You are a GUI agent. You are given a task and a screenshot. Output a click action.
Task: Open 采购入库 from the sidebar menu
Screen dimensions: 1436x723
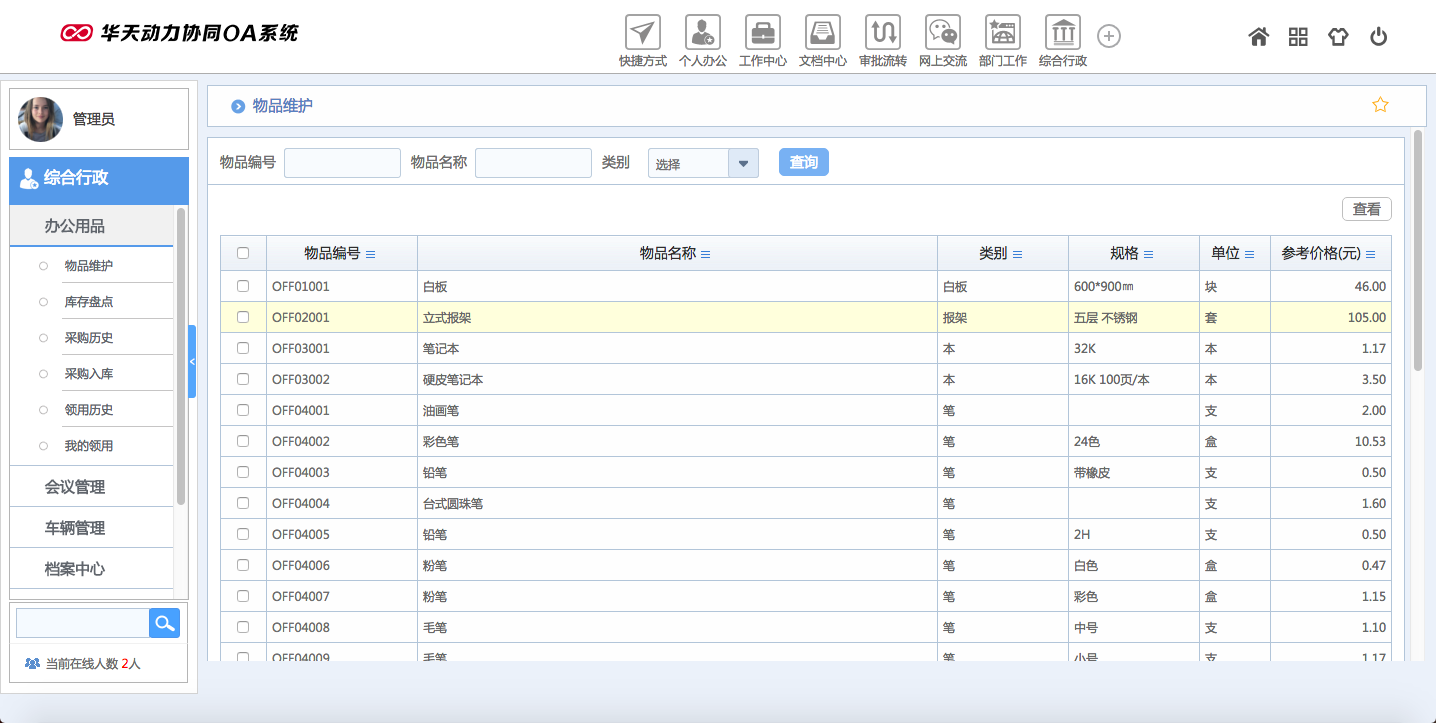coord(89,374)
